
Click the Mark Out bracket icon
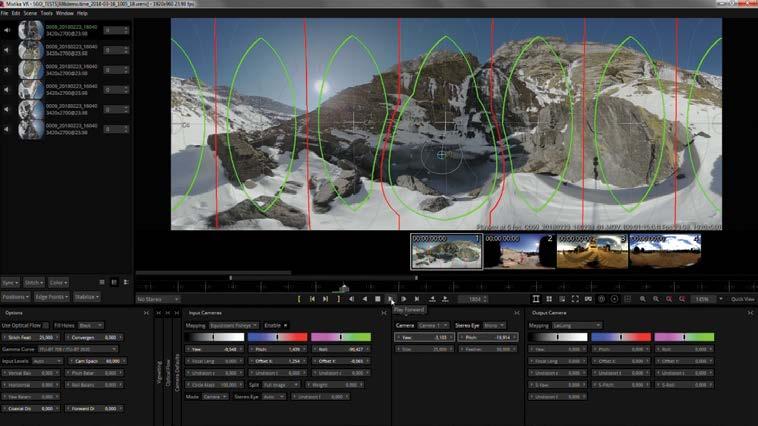338,299
